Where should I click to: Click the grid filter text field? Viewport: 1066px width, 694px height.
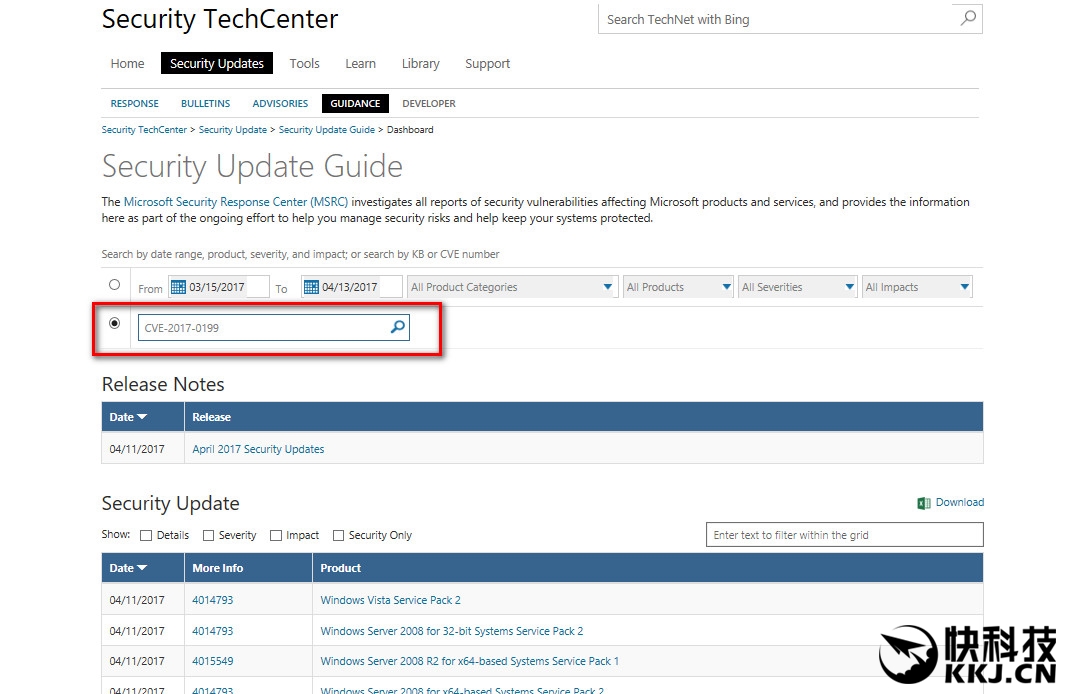pos(844,535)
